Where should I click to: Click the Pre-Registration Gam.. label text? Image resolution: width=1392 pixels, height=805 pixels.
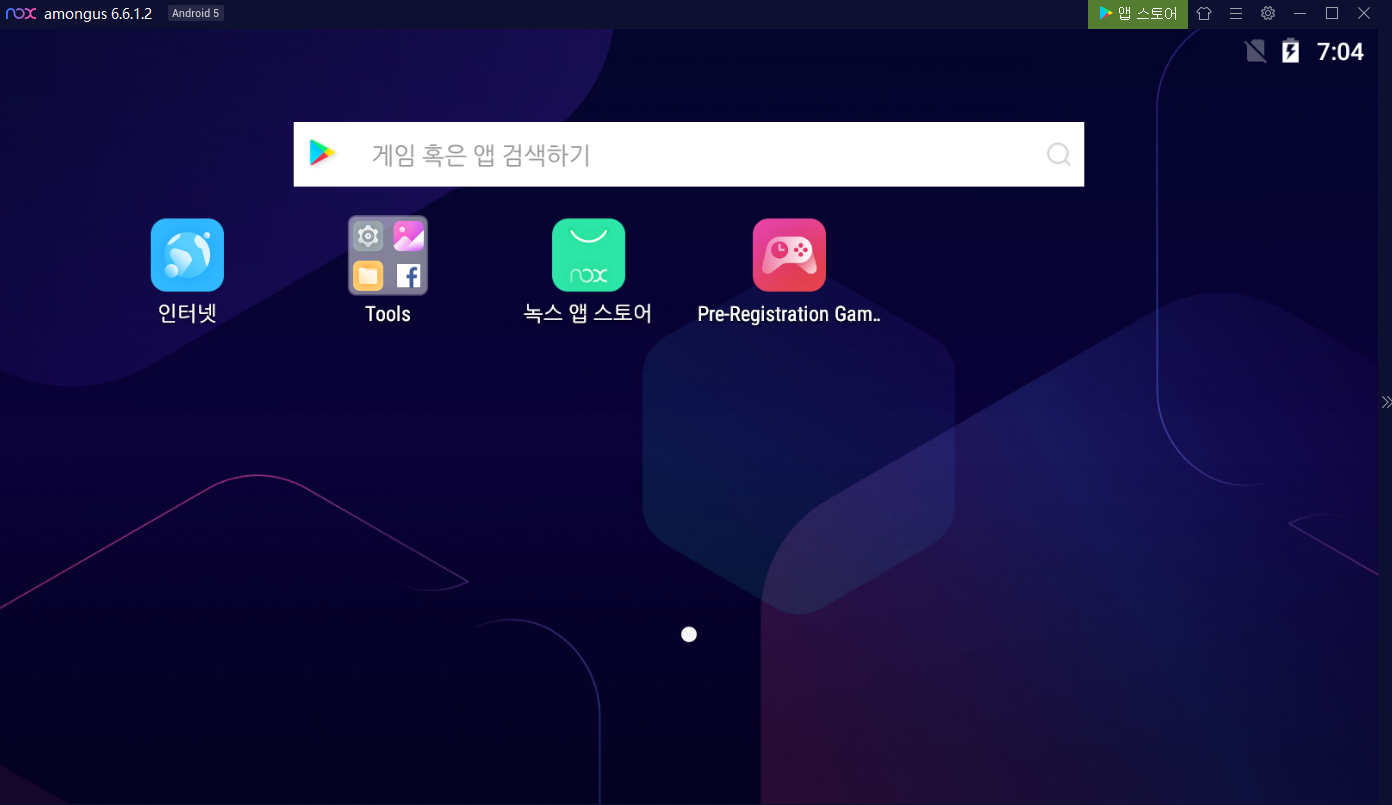click(789, 314)
